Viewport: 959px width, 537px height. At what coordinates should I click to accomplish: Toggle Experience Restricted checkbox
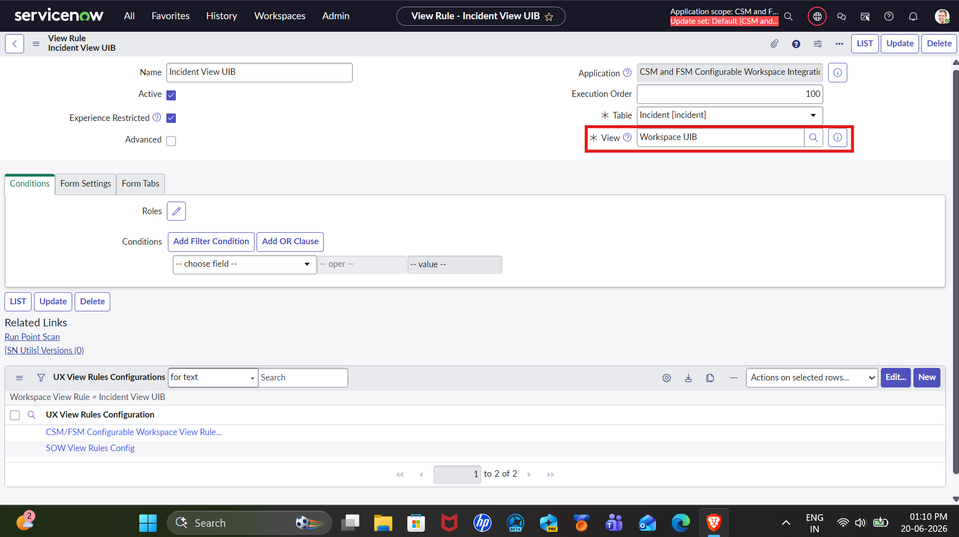tap(171, 118)
